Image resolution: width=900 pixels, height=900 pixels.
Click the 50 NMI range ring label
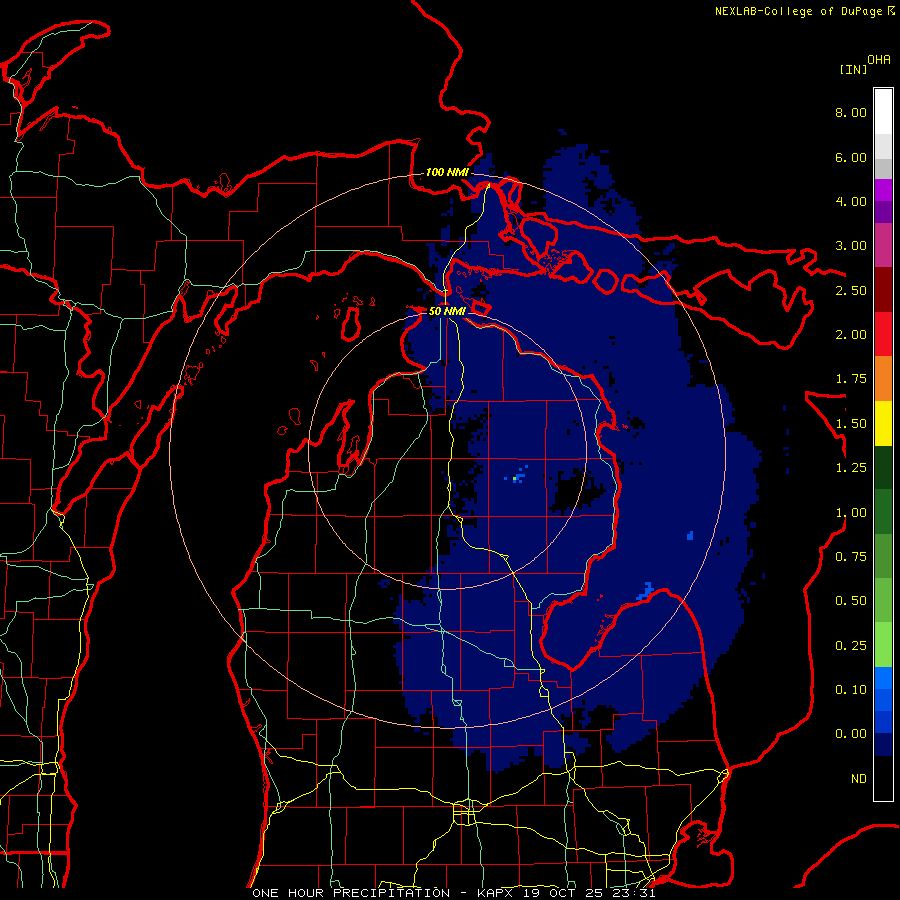[447, 311]
